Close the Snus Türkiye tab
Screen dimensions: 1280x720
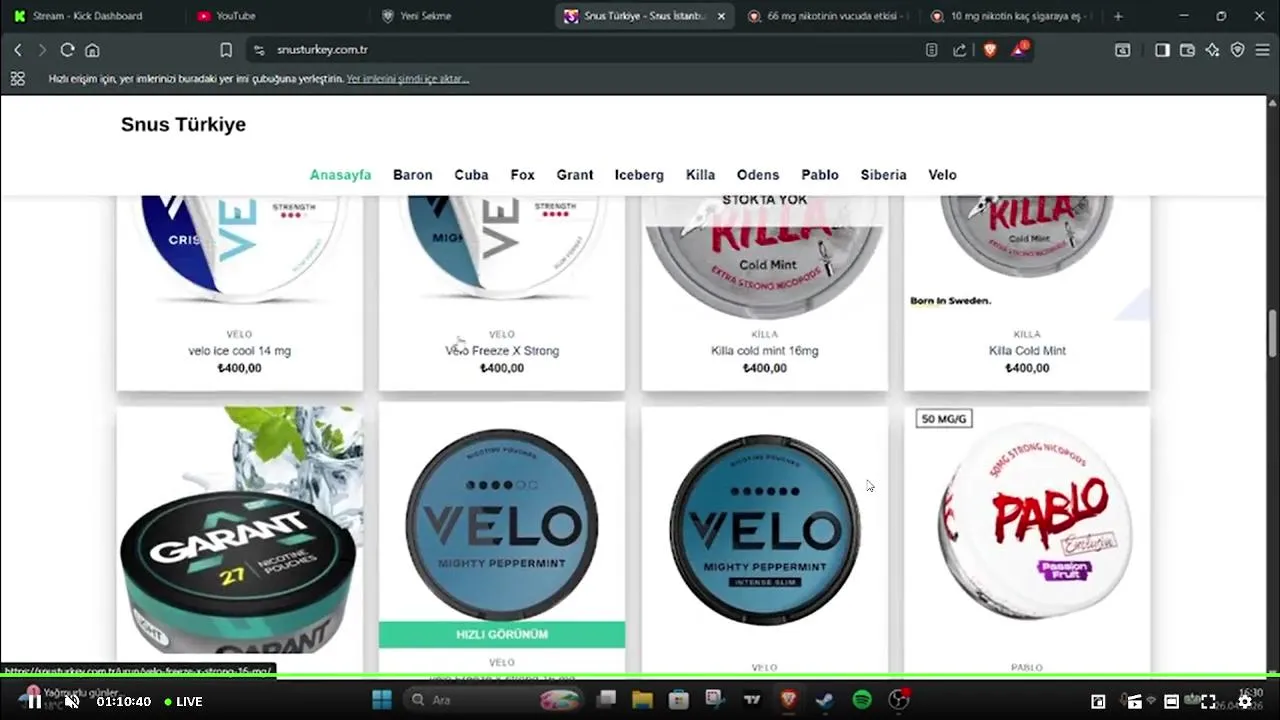pyautogui.click(x=721, y=16)
